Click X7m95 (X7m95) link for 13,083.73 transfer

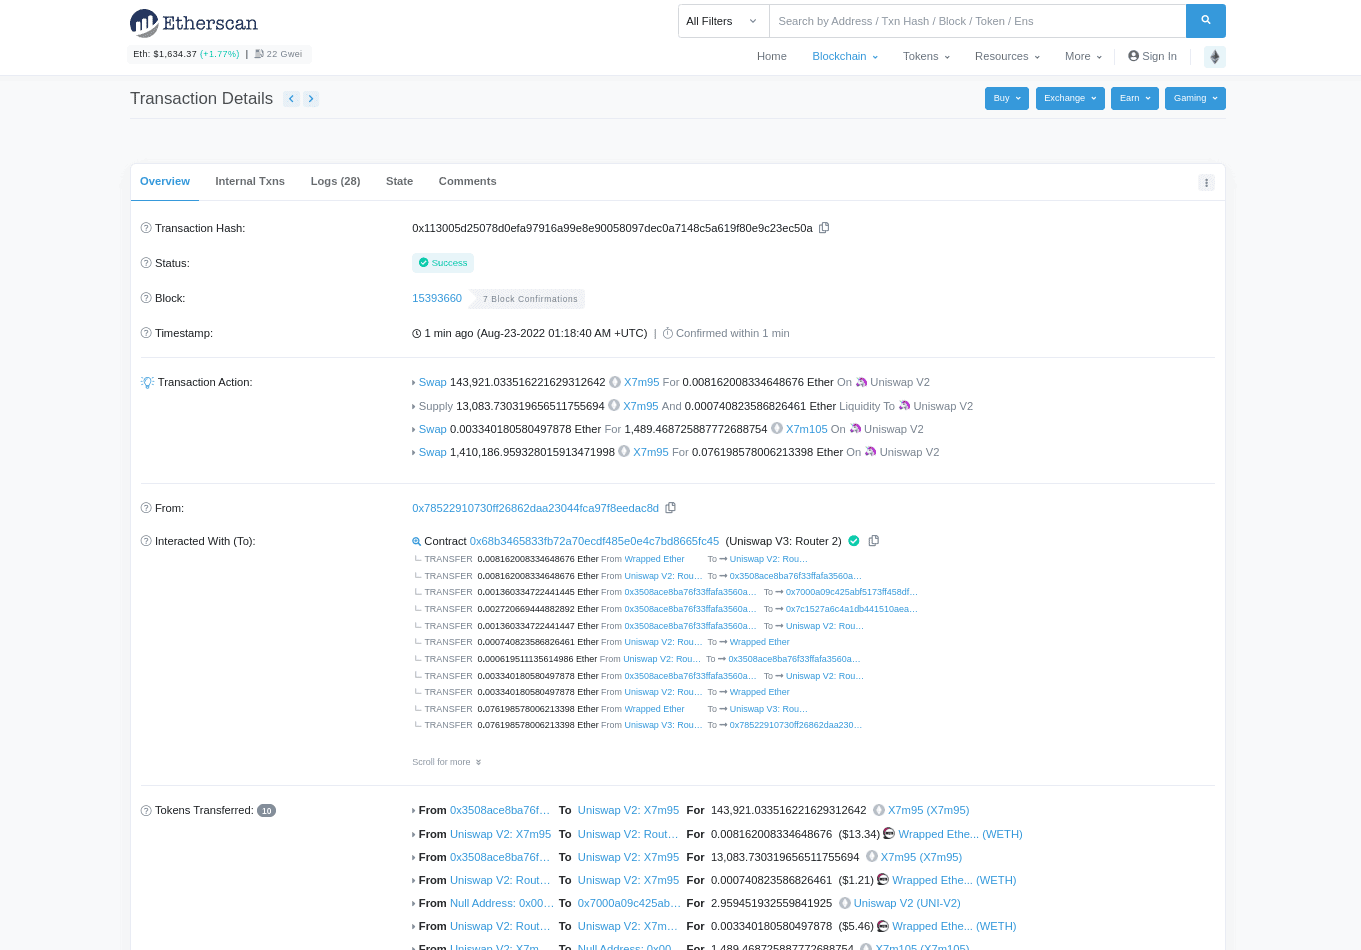(x=921, y=857)
